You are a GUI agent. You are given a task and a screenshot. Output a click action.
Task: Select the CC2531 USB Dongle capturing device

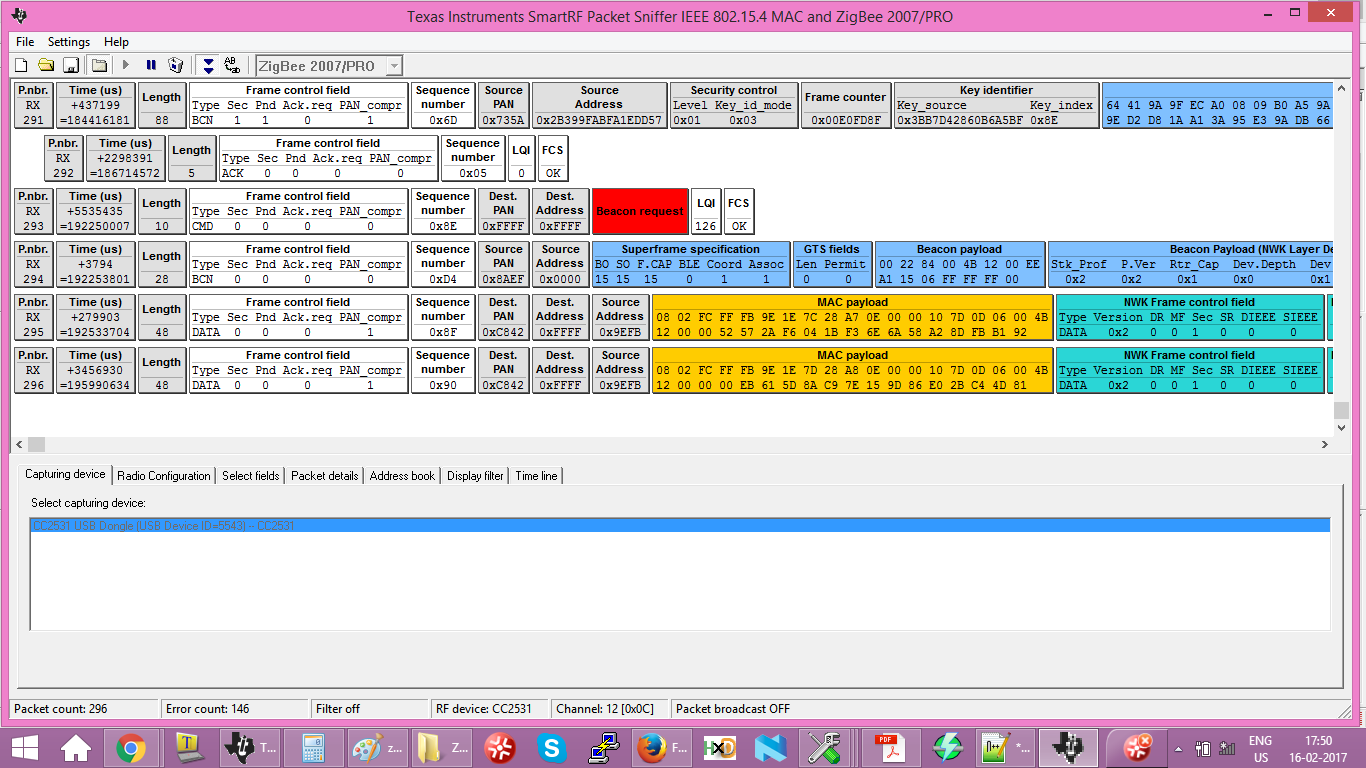click(x=680, y=525)
